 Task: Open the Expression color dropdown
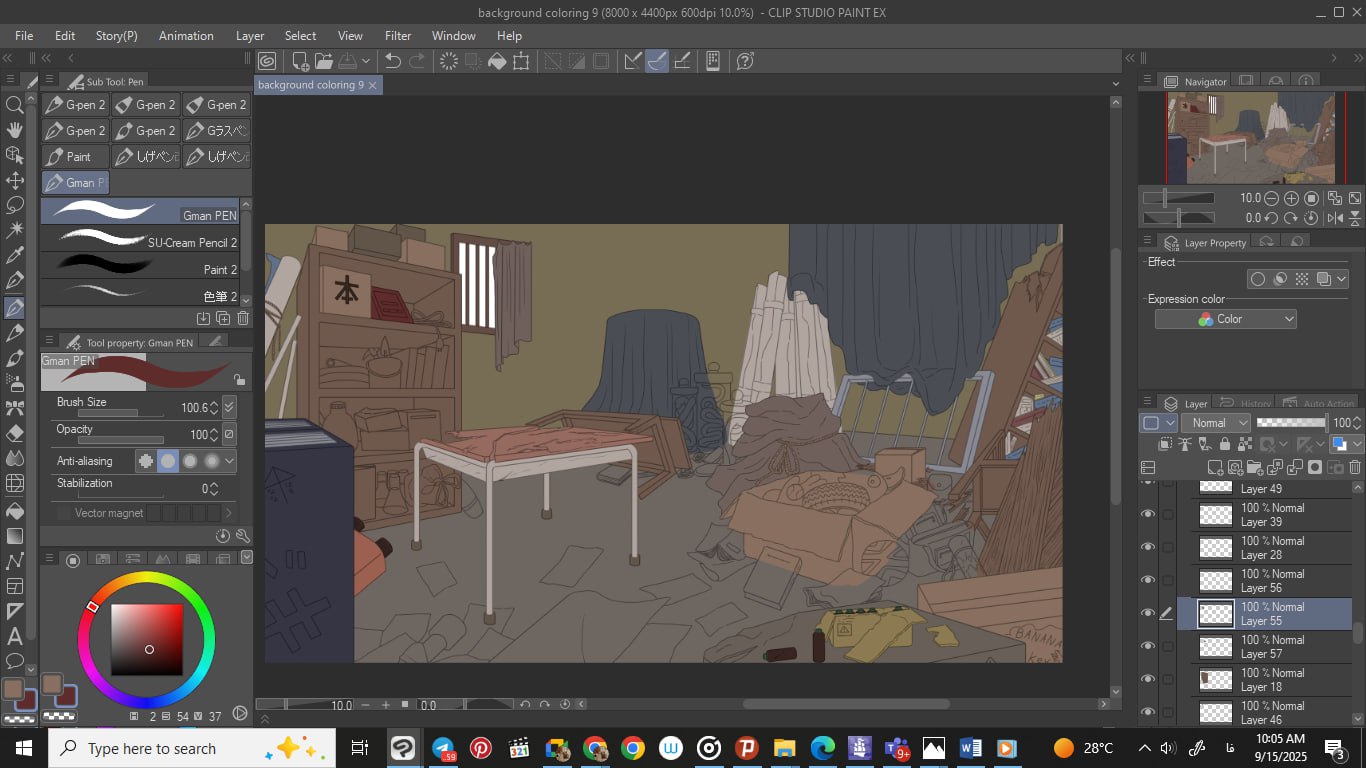(1225, 319)
